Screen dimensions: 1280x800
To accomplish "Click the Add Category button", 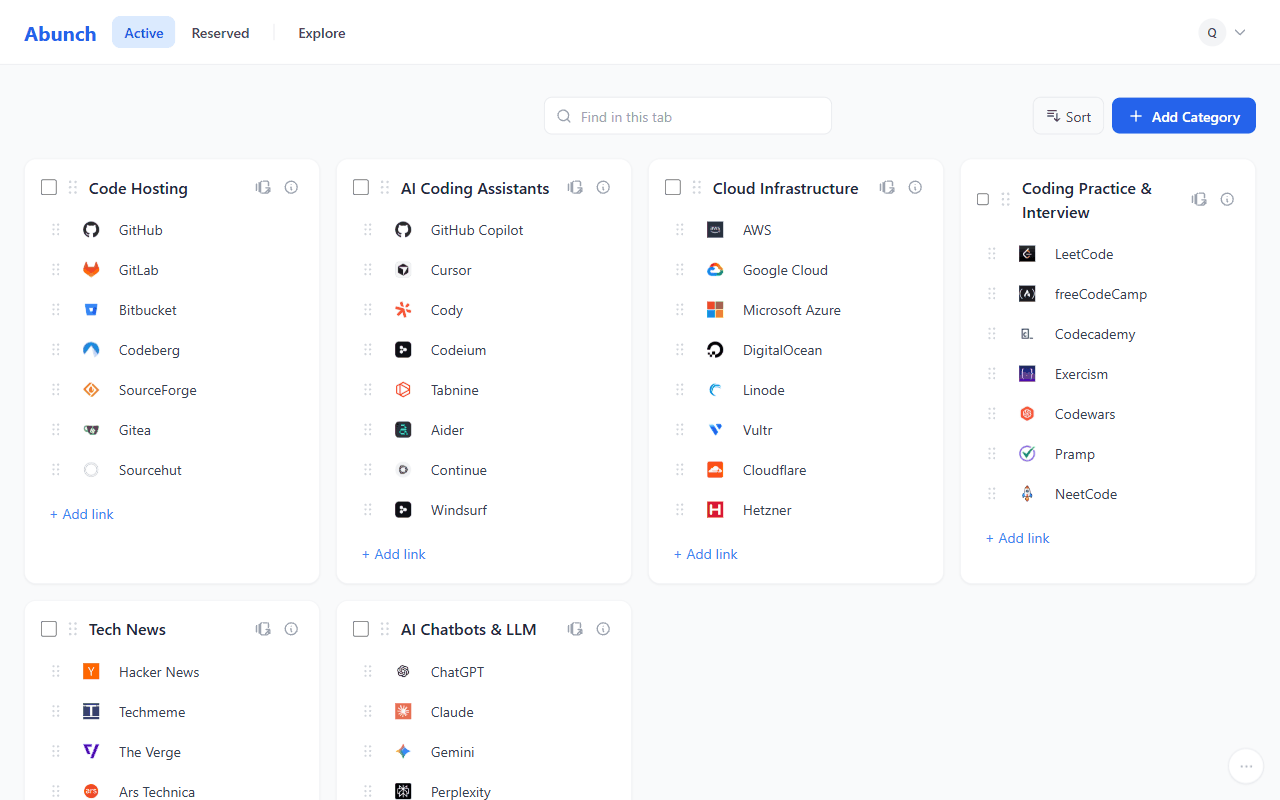I will tap(1184, 116).
